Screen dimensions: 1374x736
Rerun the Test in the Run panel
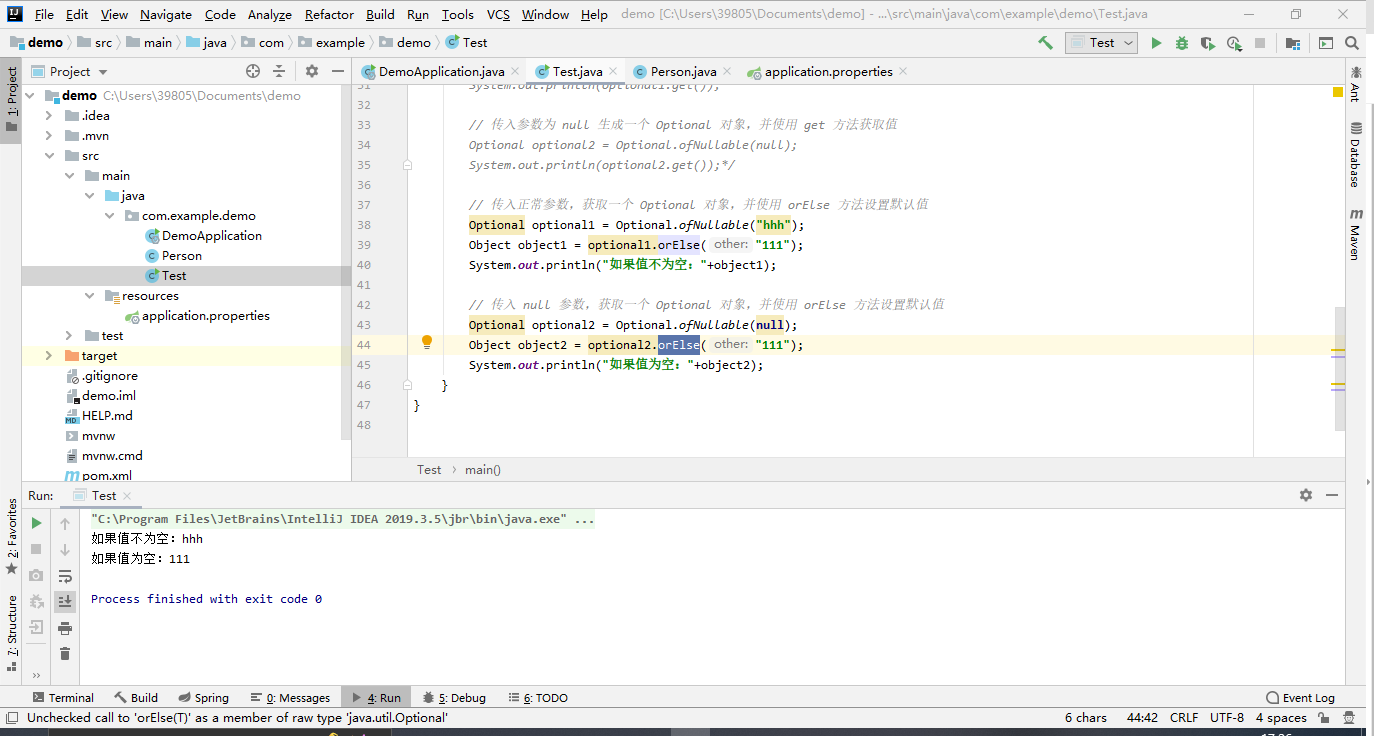35,522
